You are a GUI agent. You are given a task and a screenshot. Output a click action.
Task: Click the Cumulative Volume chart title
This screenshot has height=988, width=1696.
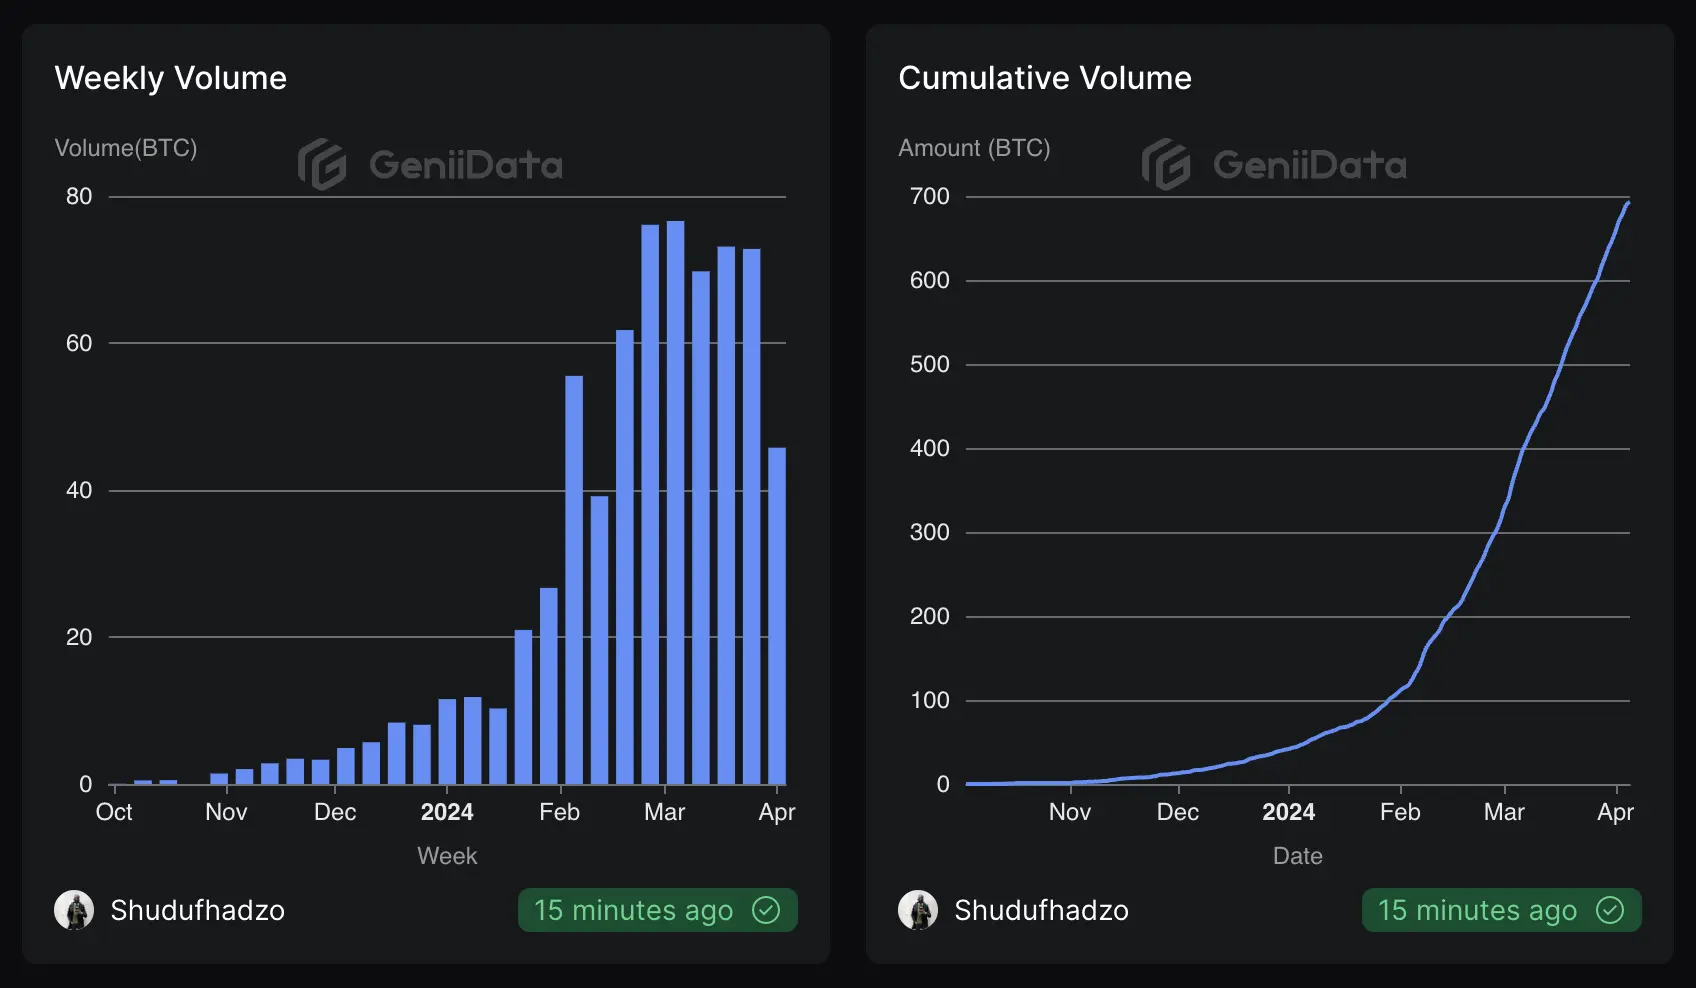(1045, 78)
